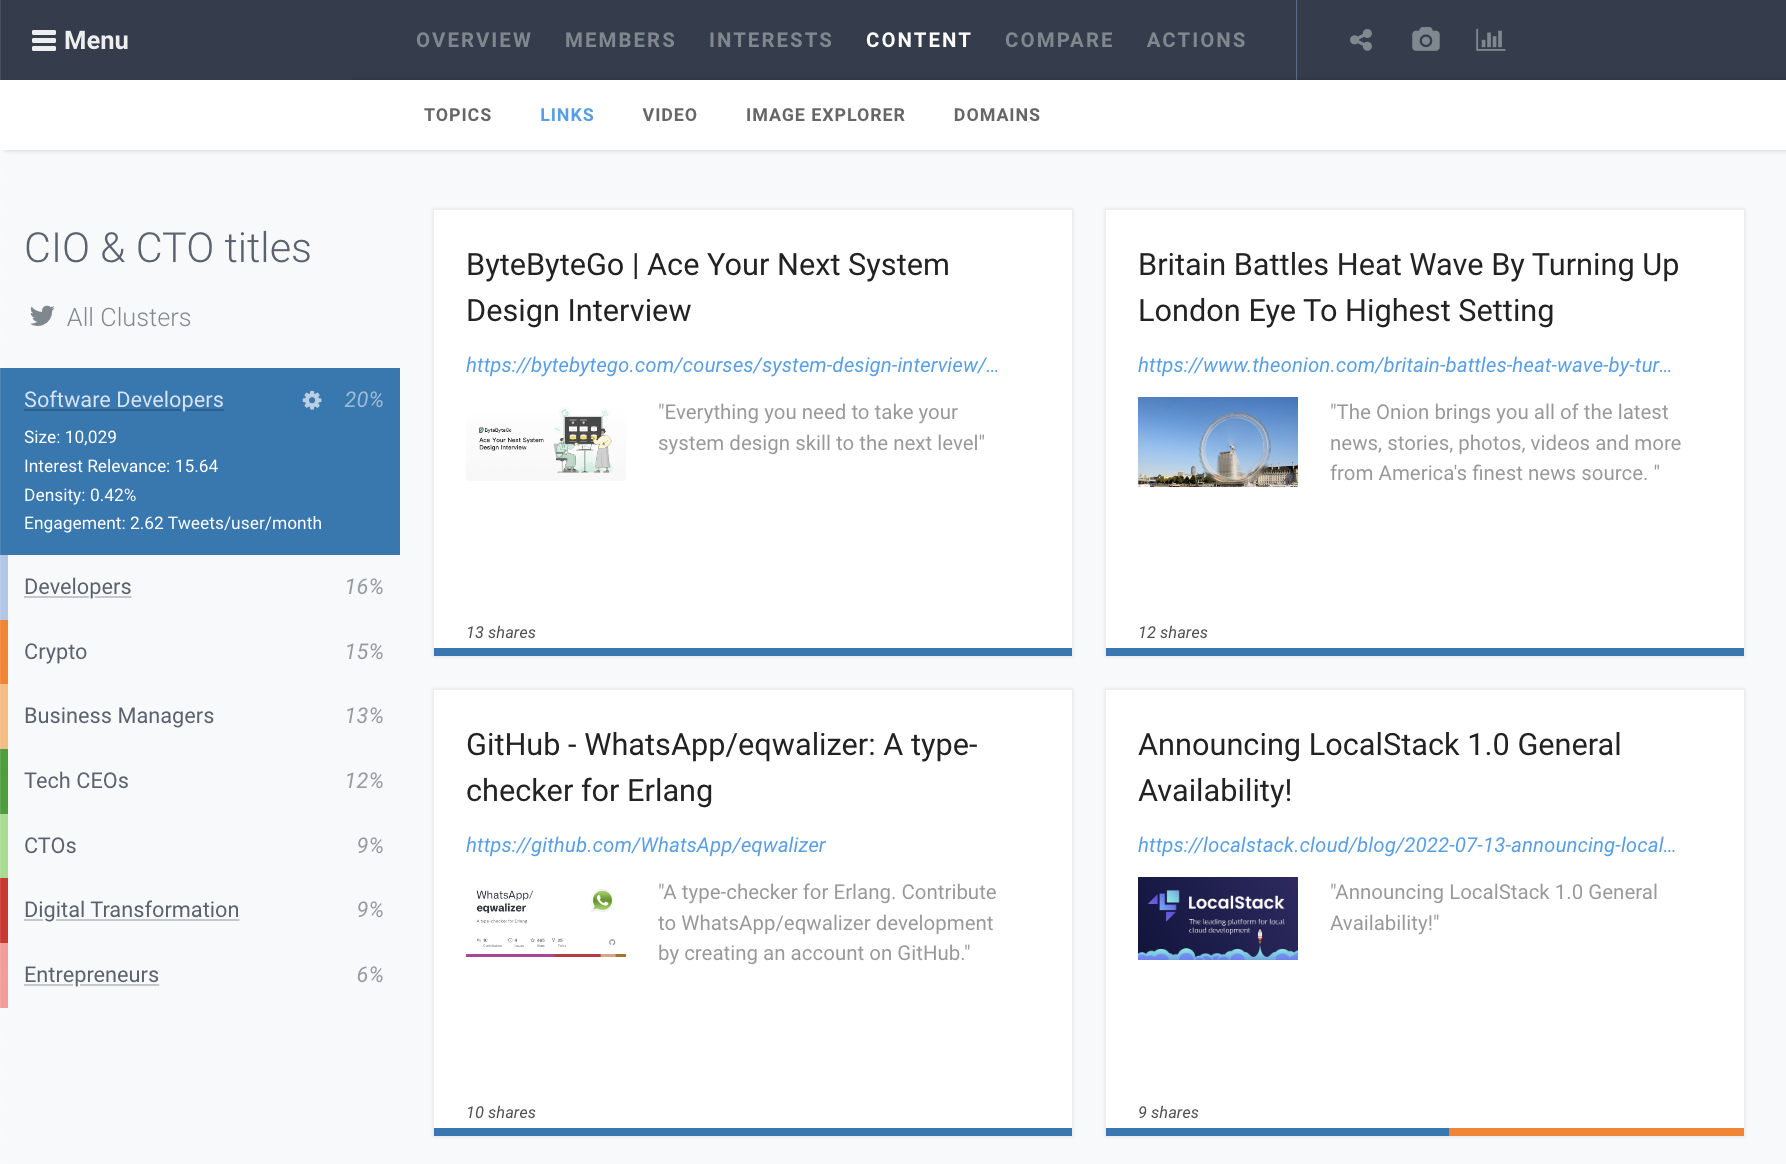The height and width of the screenshot is (1164, 1786).
Task: Click the 9 shares label
Action: [x=1168, y=1112]
